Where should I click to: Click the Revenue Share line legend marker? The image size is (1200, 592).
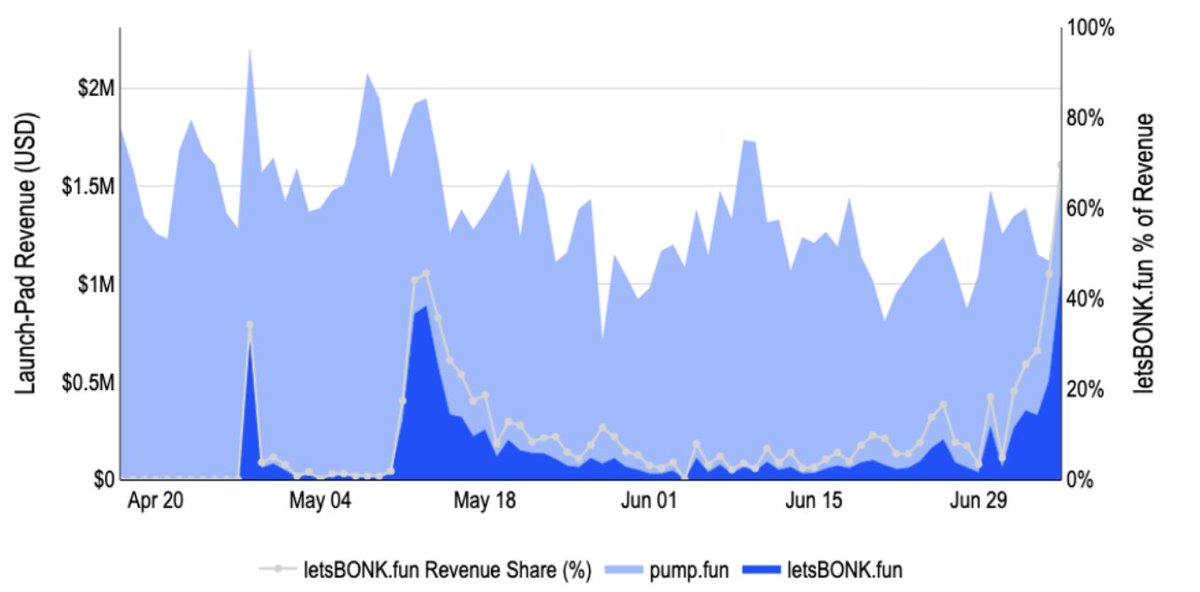click(276, 569)
